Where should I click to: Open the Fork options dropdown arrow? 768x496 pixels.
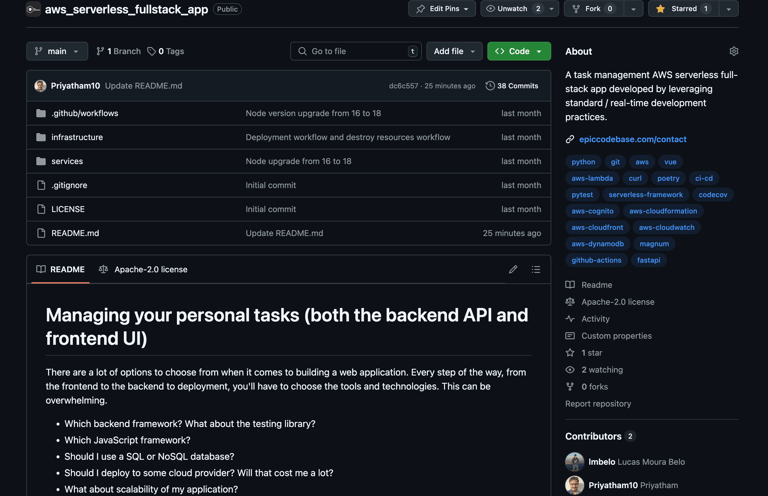[633, 9]
